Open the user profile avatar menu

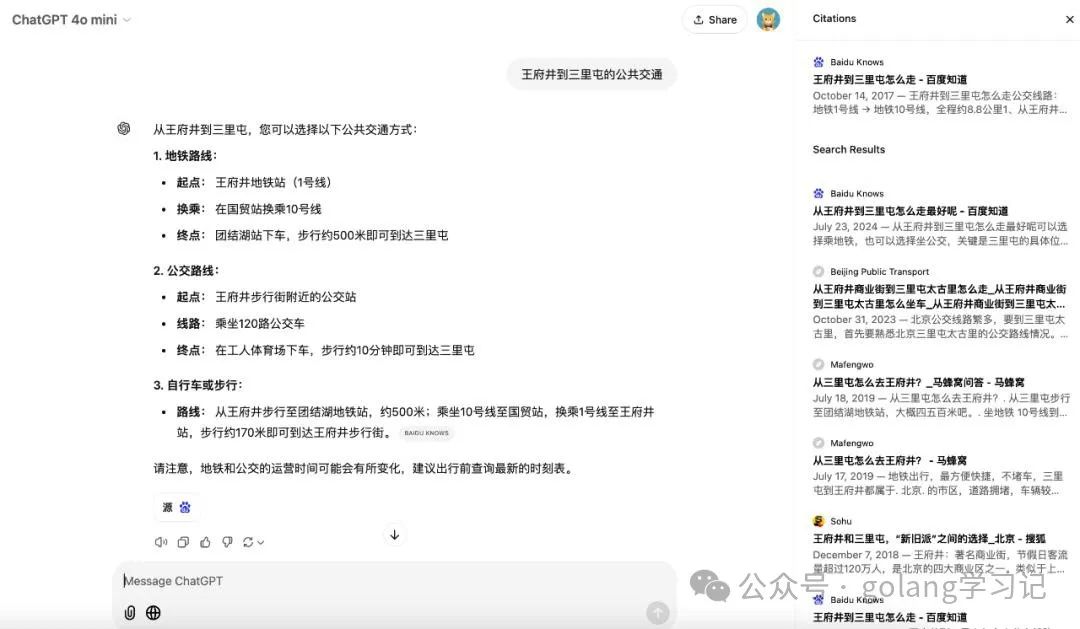click(x=768, y=20)
